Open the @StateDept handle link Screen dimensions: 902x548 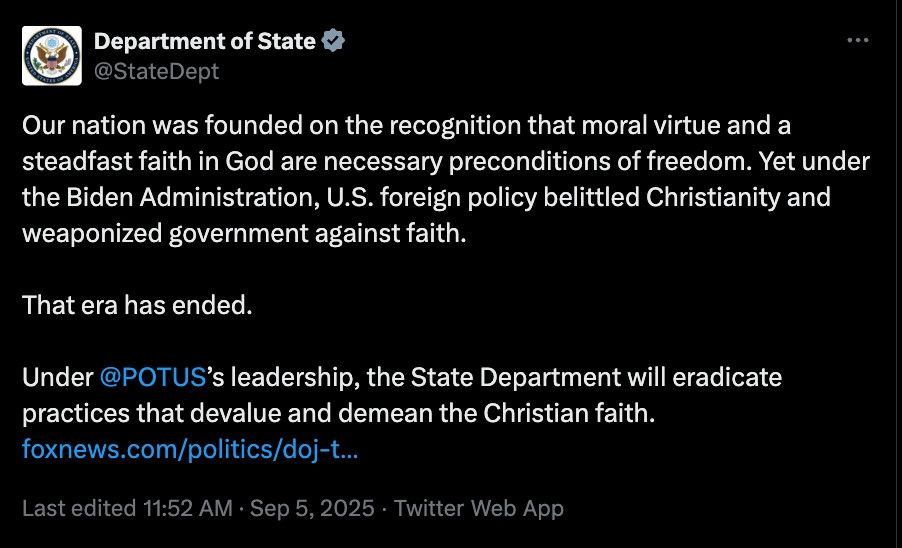[x=156, y=71]
